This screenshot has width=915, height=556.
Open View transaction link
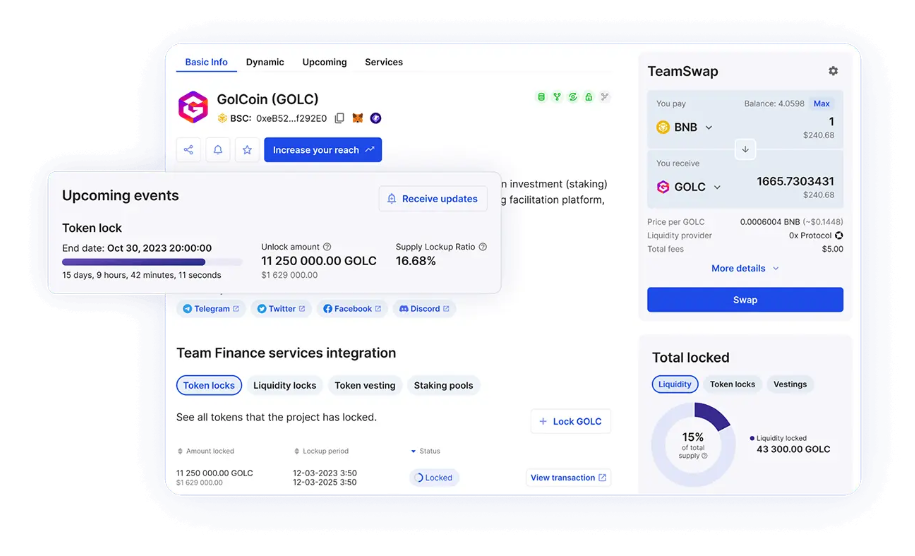568,477
